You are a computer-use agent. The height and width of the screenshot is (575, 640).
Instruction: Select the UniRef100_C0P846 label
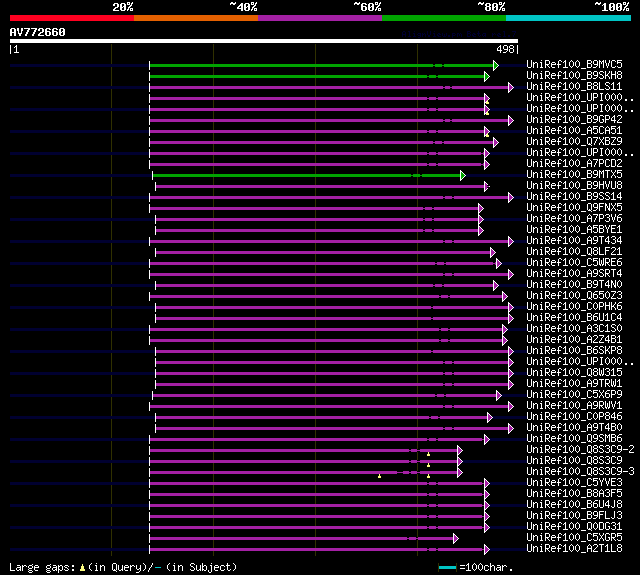click(574, 417)
